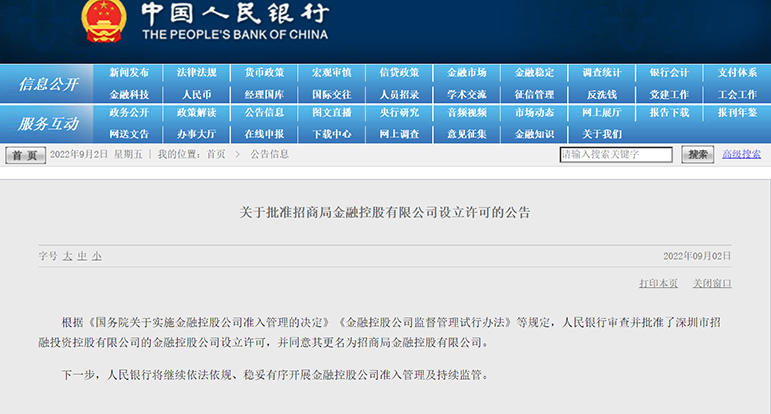Go to 公告信息 in nav bar
771x414 pixels.
click(265, 113)
